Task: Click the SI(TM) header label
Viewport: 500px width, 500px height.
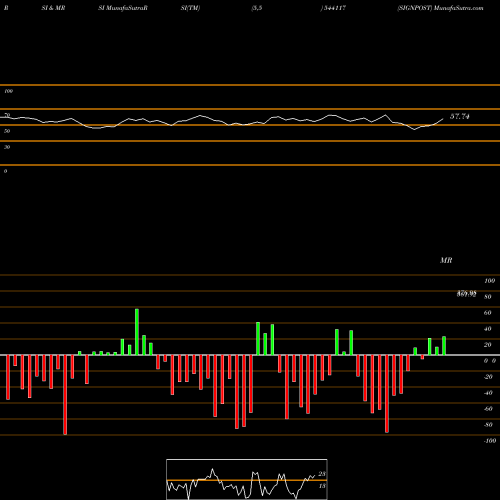Action: pos(190,8)
